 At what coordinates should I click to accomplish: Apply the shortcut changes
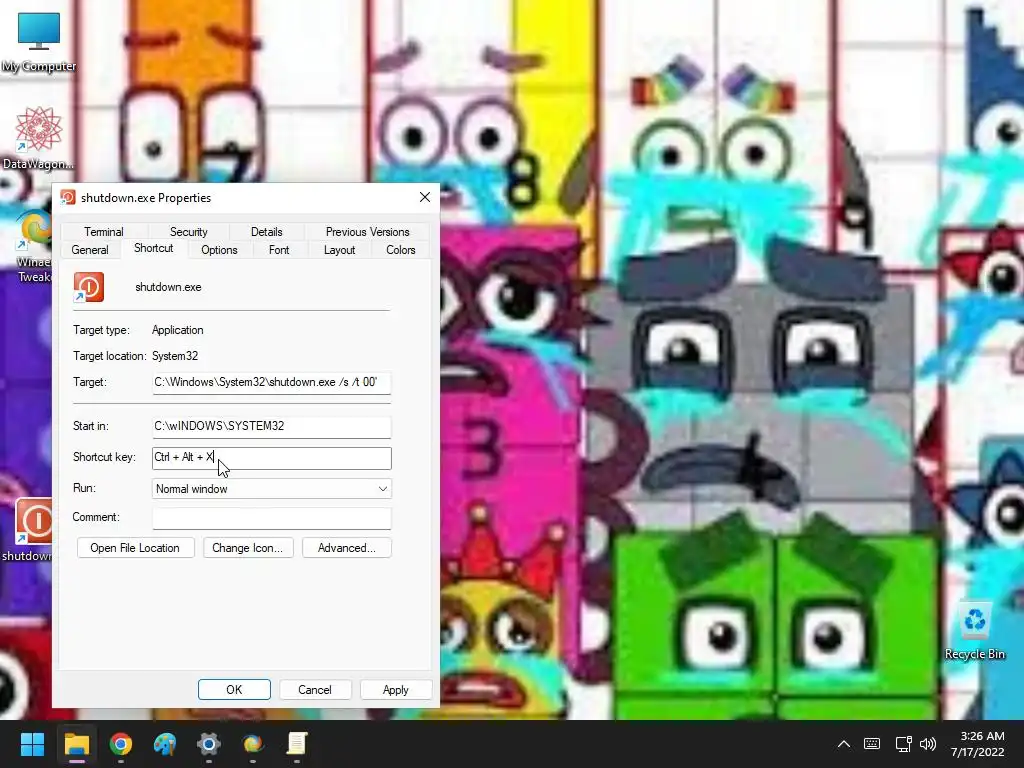[x=395, y=690]
